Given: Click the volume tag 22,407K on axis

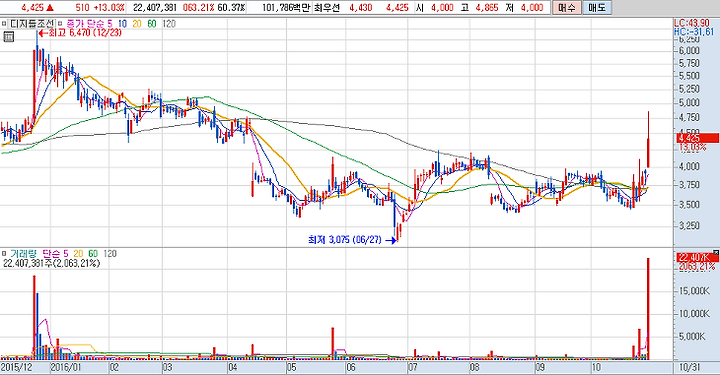Looking at the screenshot, I should pos(697,257).
